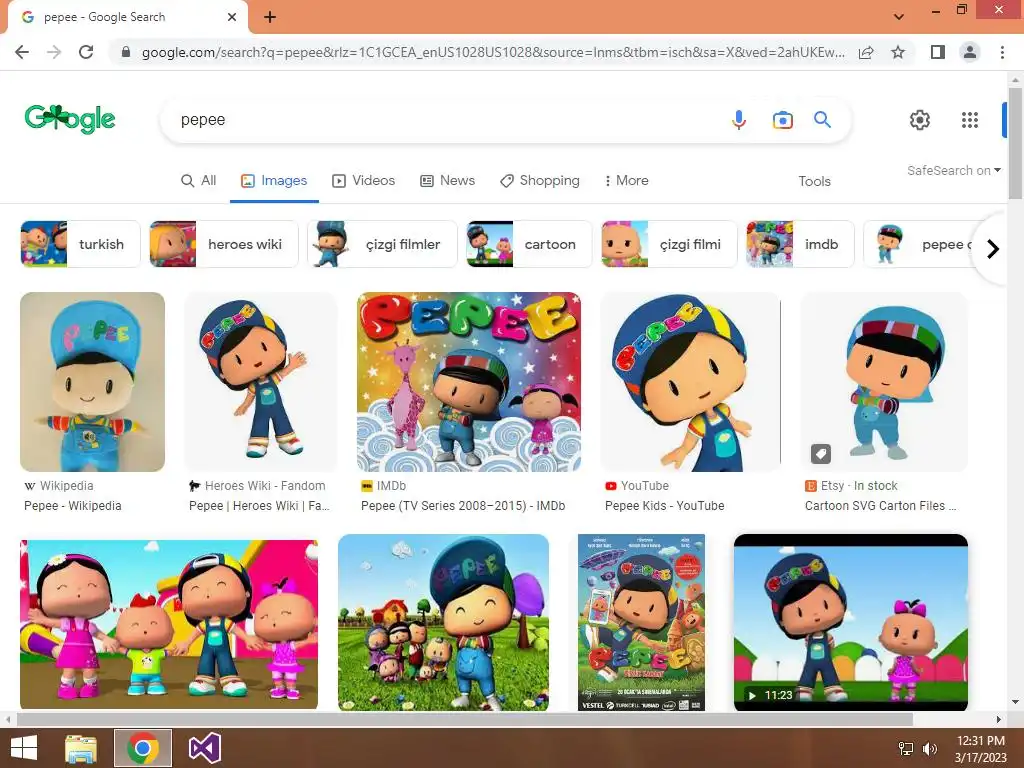Click the blue magnifier search button
Viewport: 1024px width, 768px height.
[822, 120]
